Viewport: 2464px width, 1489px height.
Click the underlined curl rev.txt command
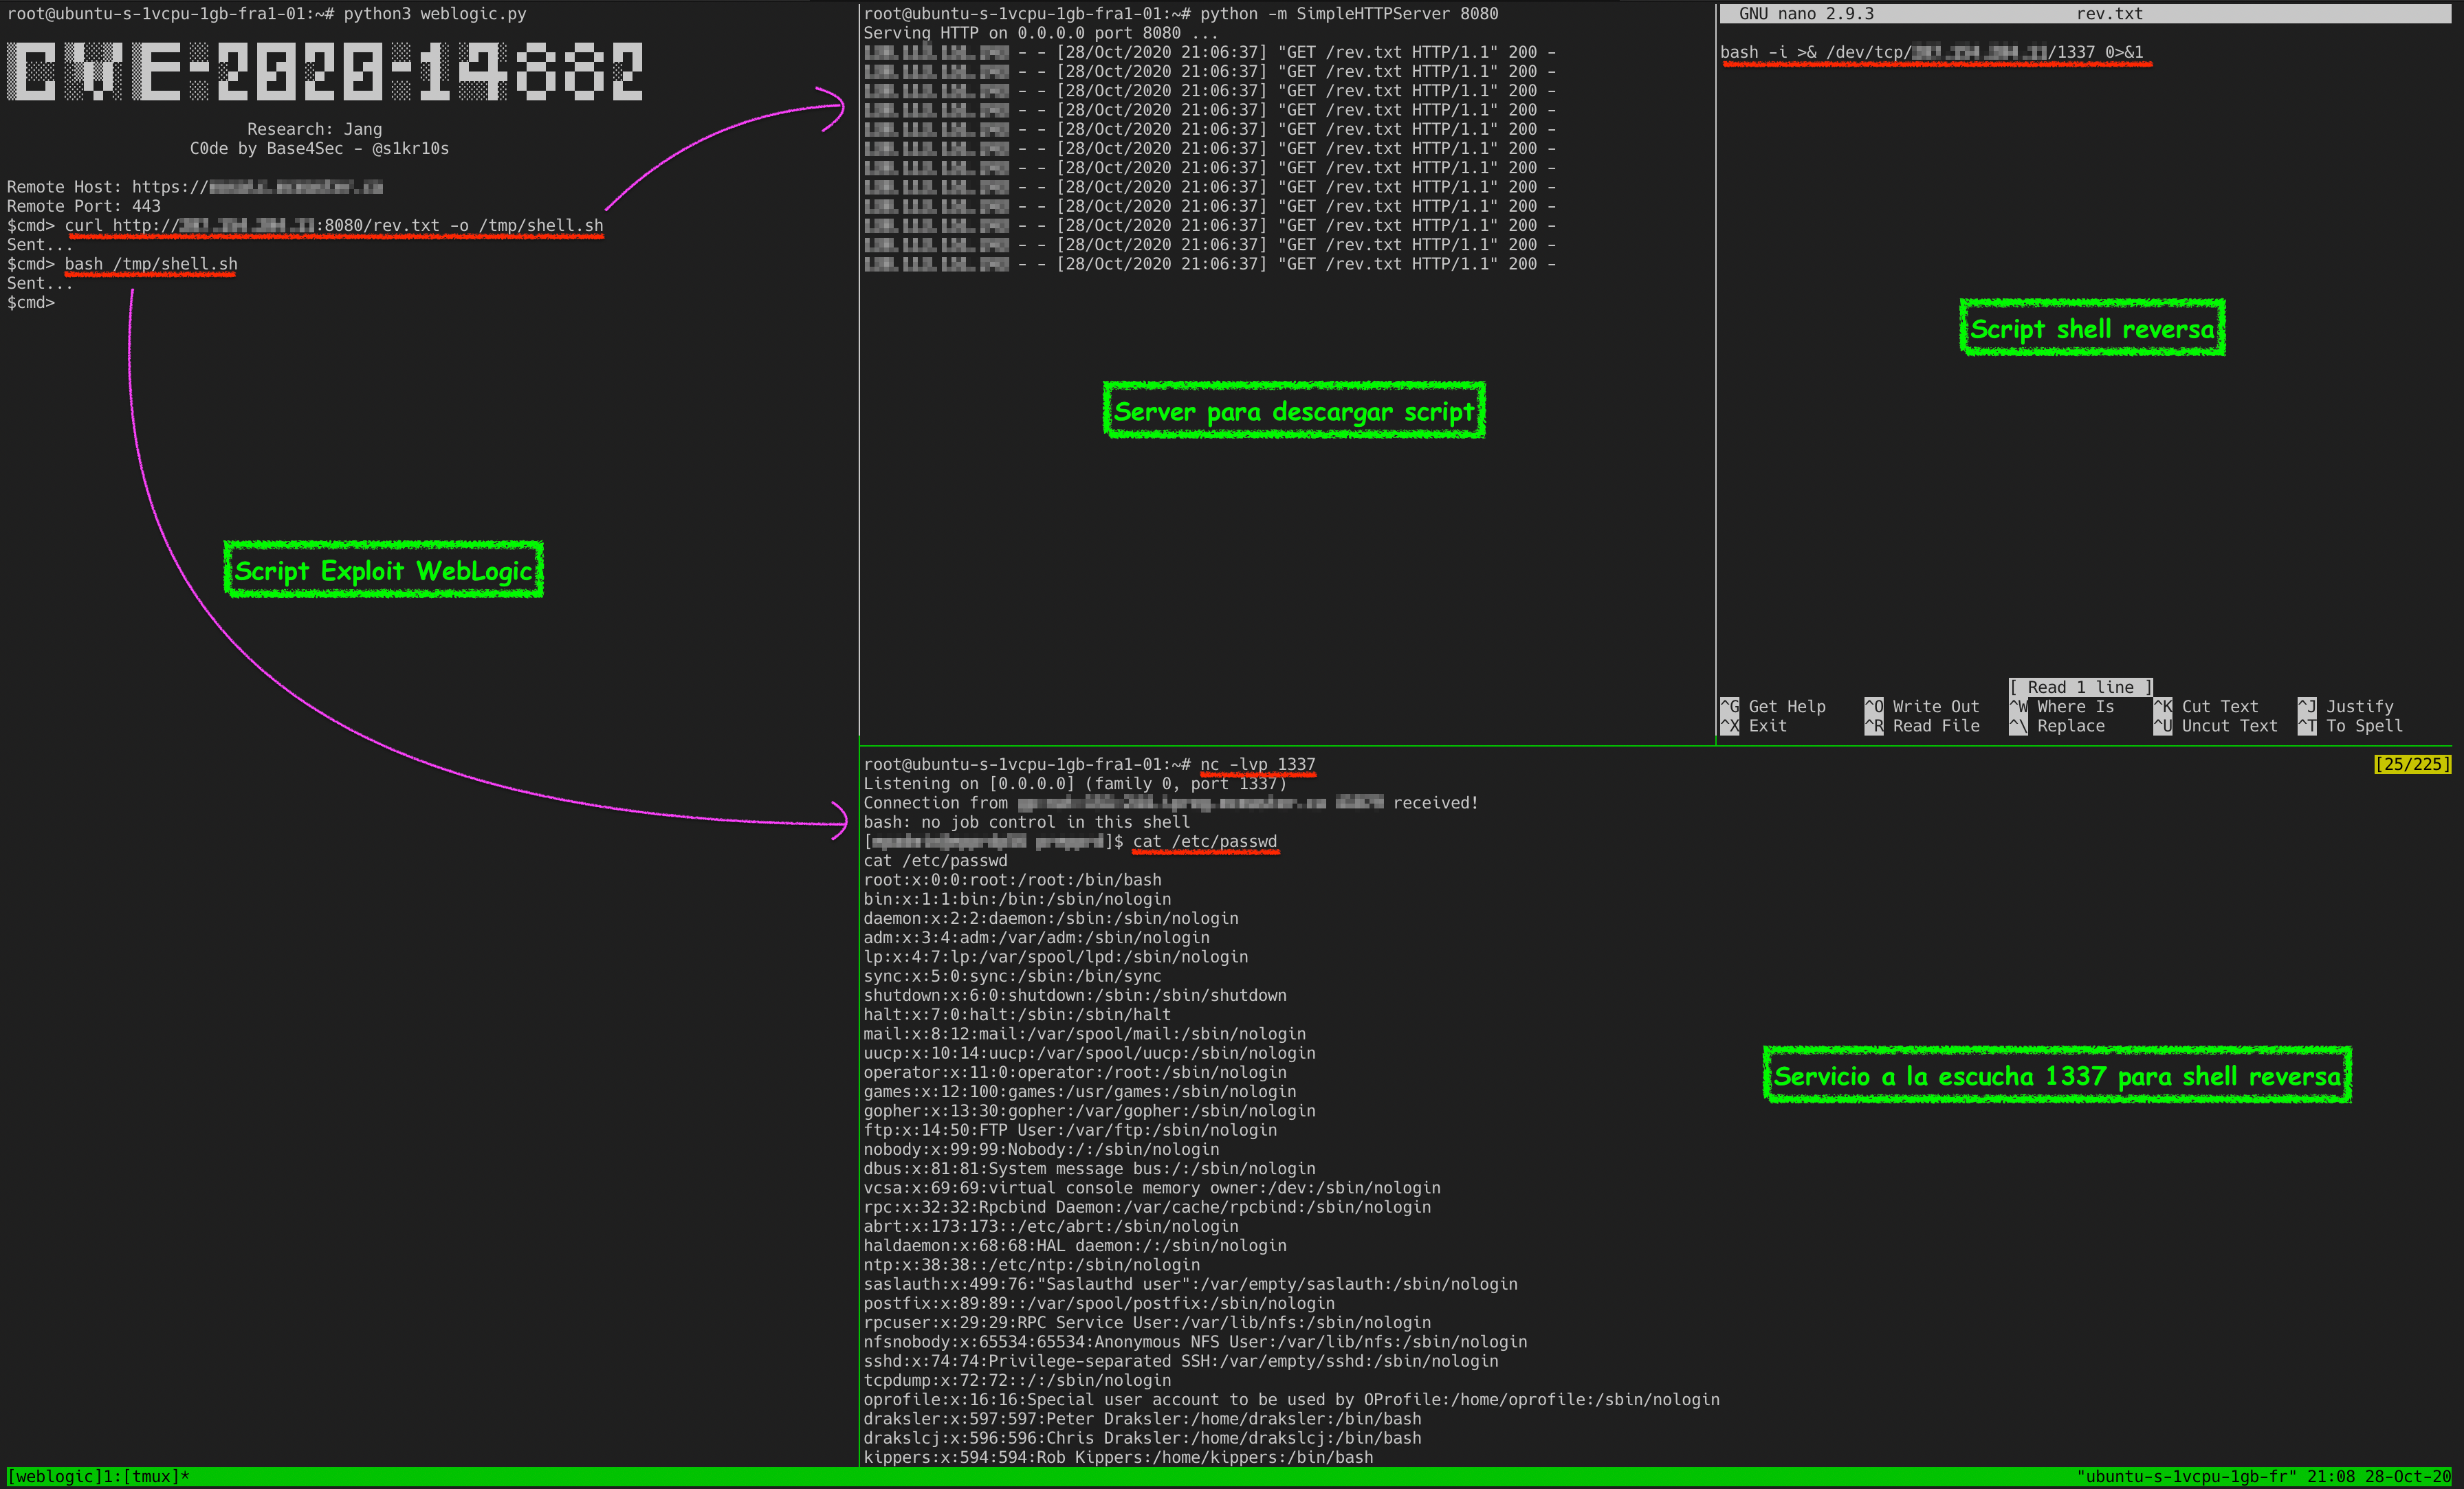click(x=334, y=226)
